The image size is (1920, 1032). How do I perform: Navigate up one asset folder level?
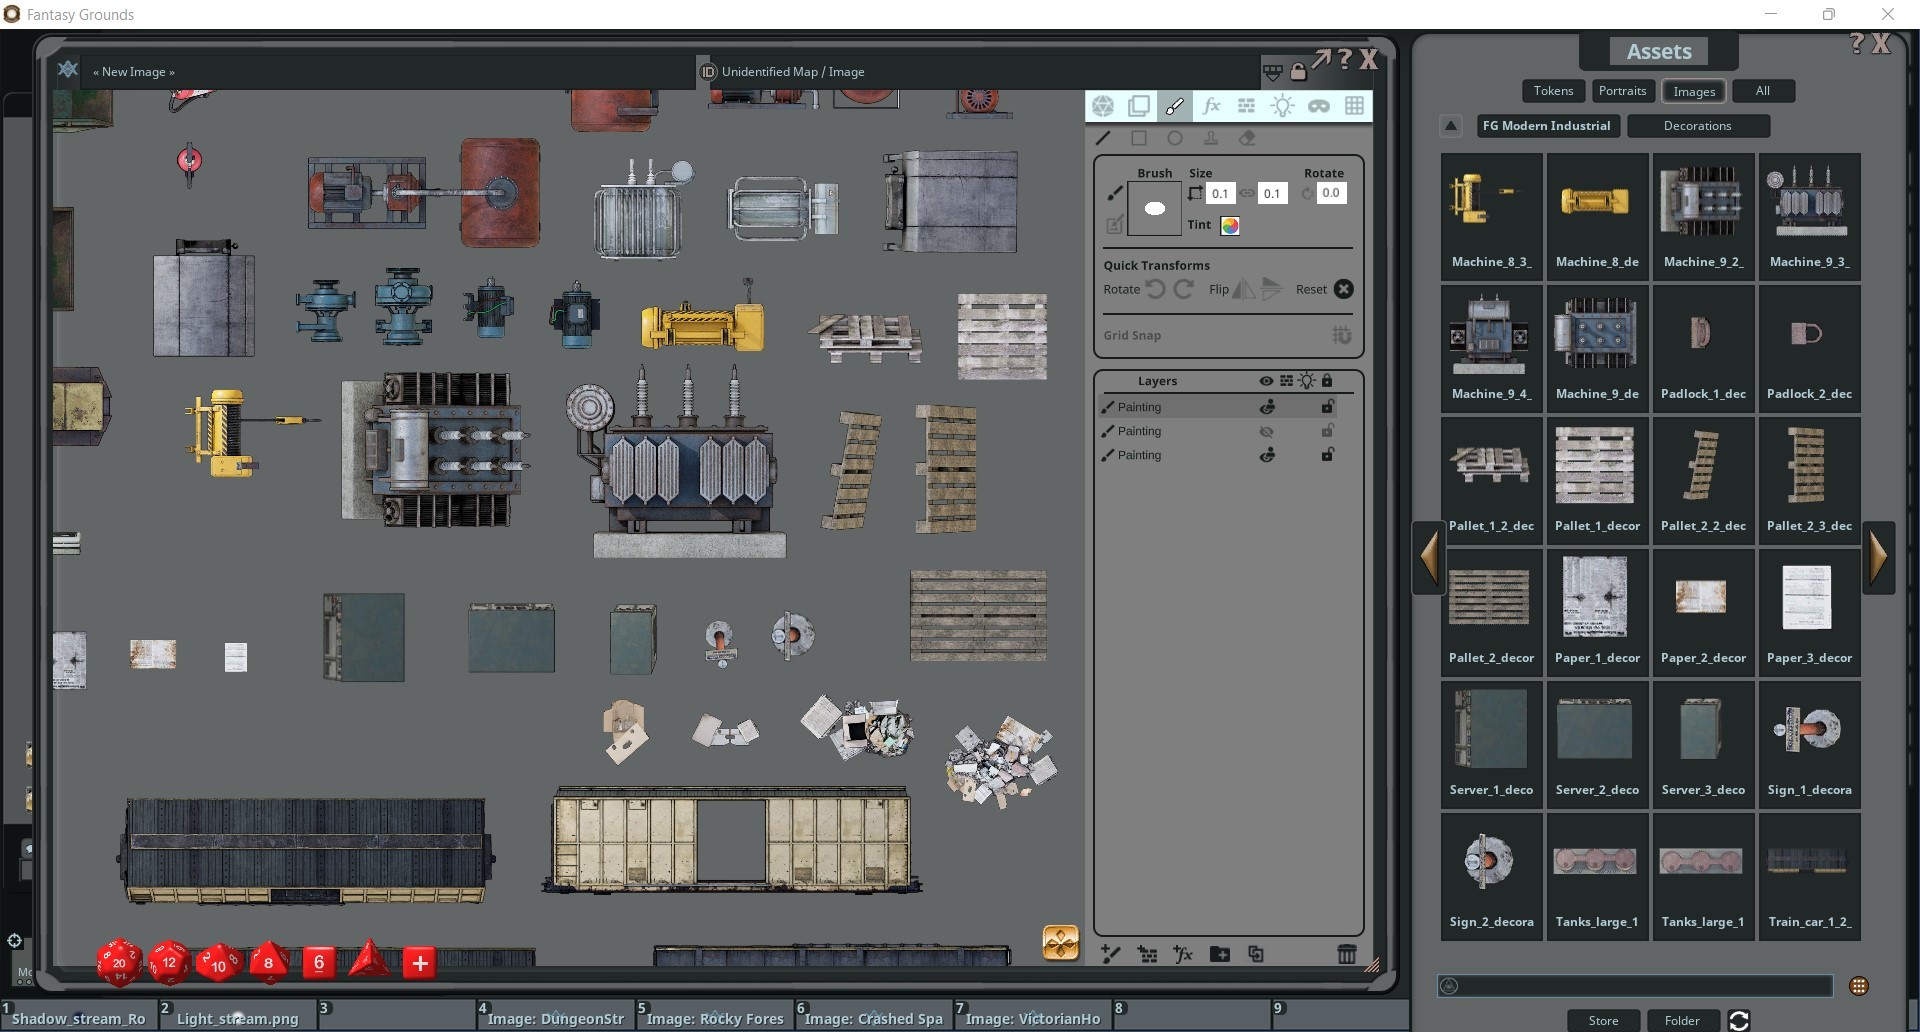(x=1451, y=126)
